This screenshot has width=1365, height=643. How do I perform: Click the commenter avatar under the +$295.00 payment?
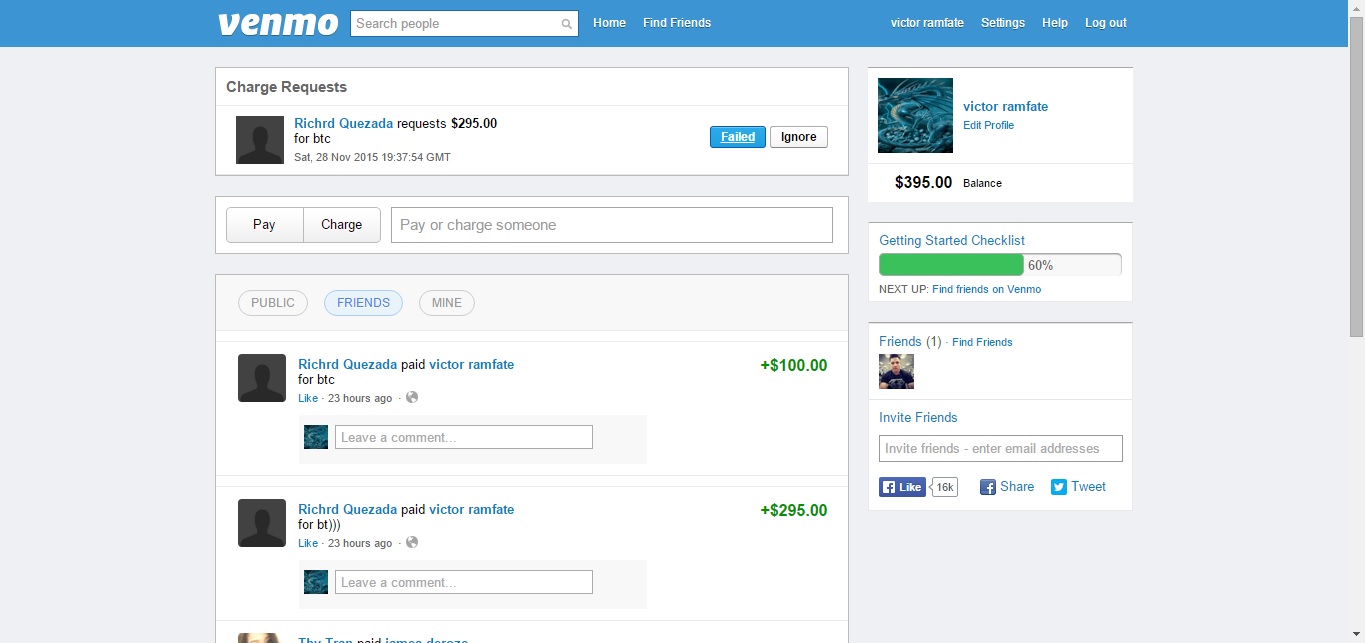[316, 582]
